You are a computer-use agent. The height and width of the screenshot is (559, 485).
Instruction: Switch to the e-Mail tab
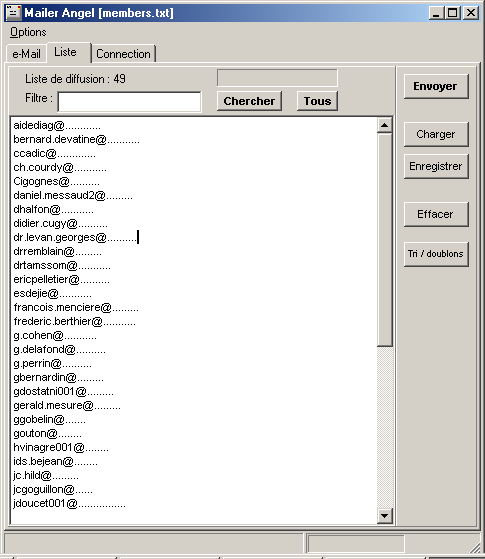click(26, 54)
